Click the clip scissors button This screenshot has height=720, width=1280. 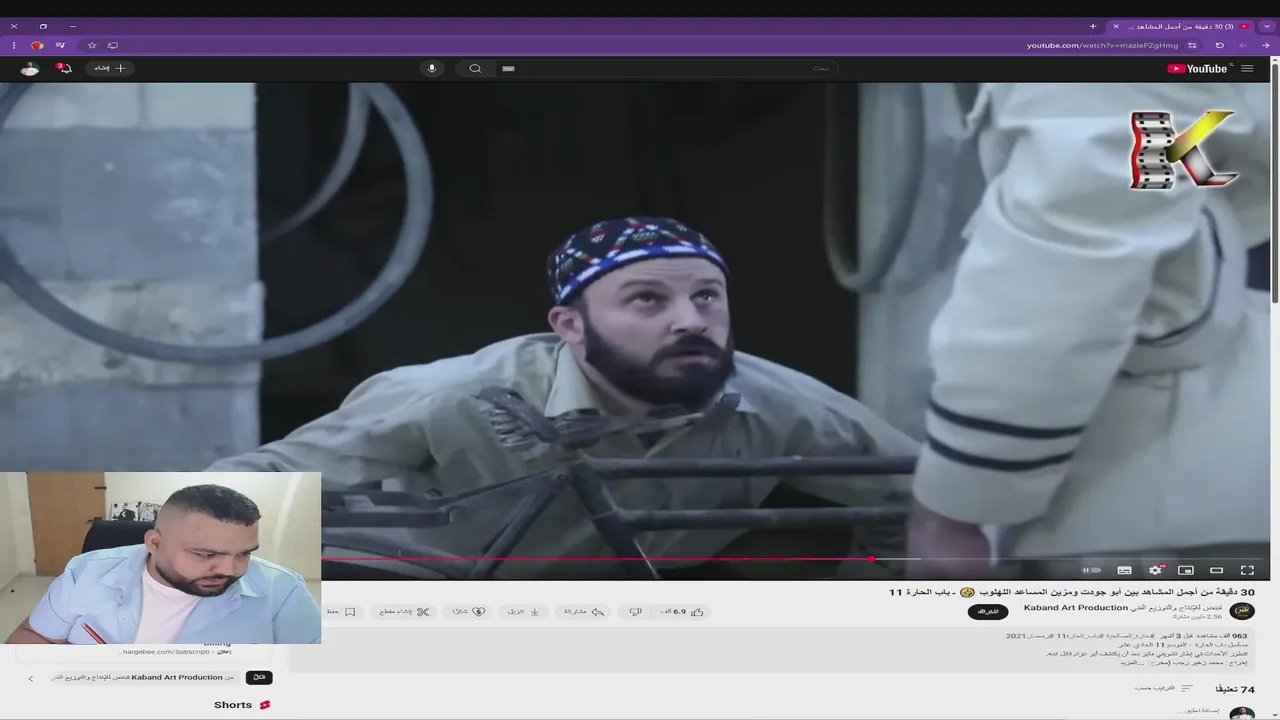click(404, 612)
